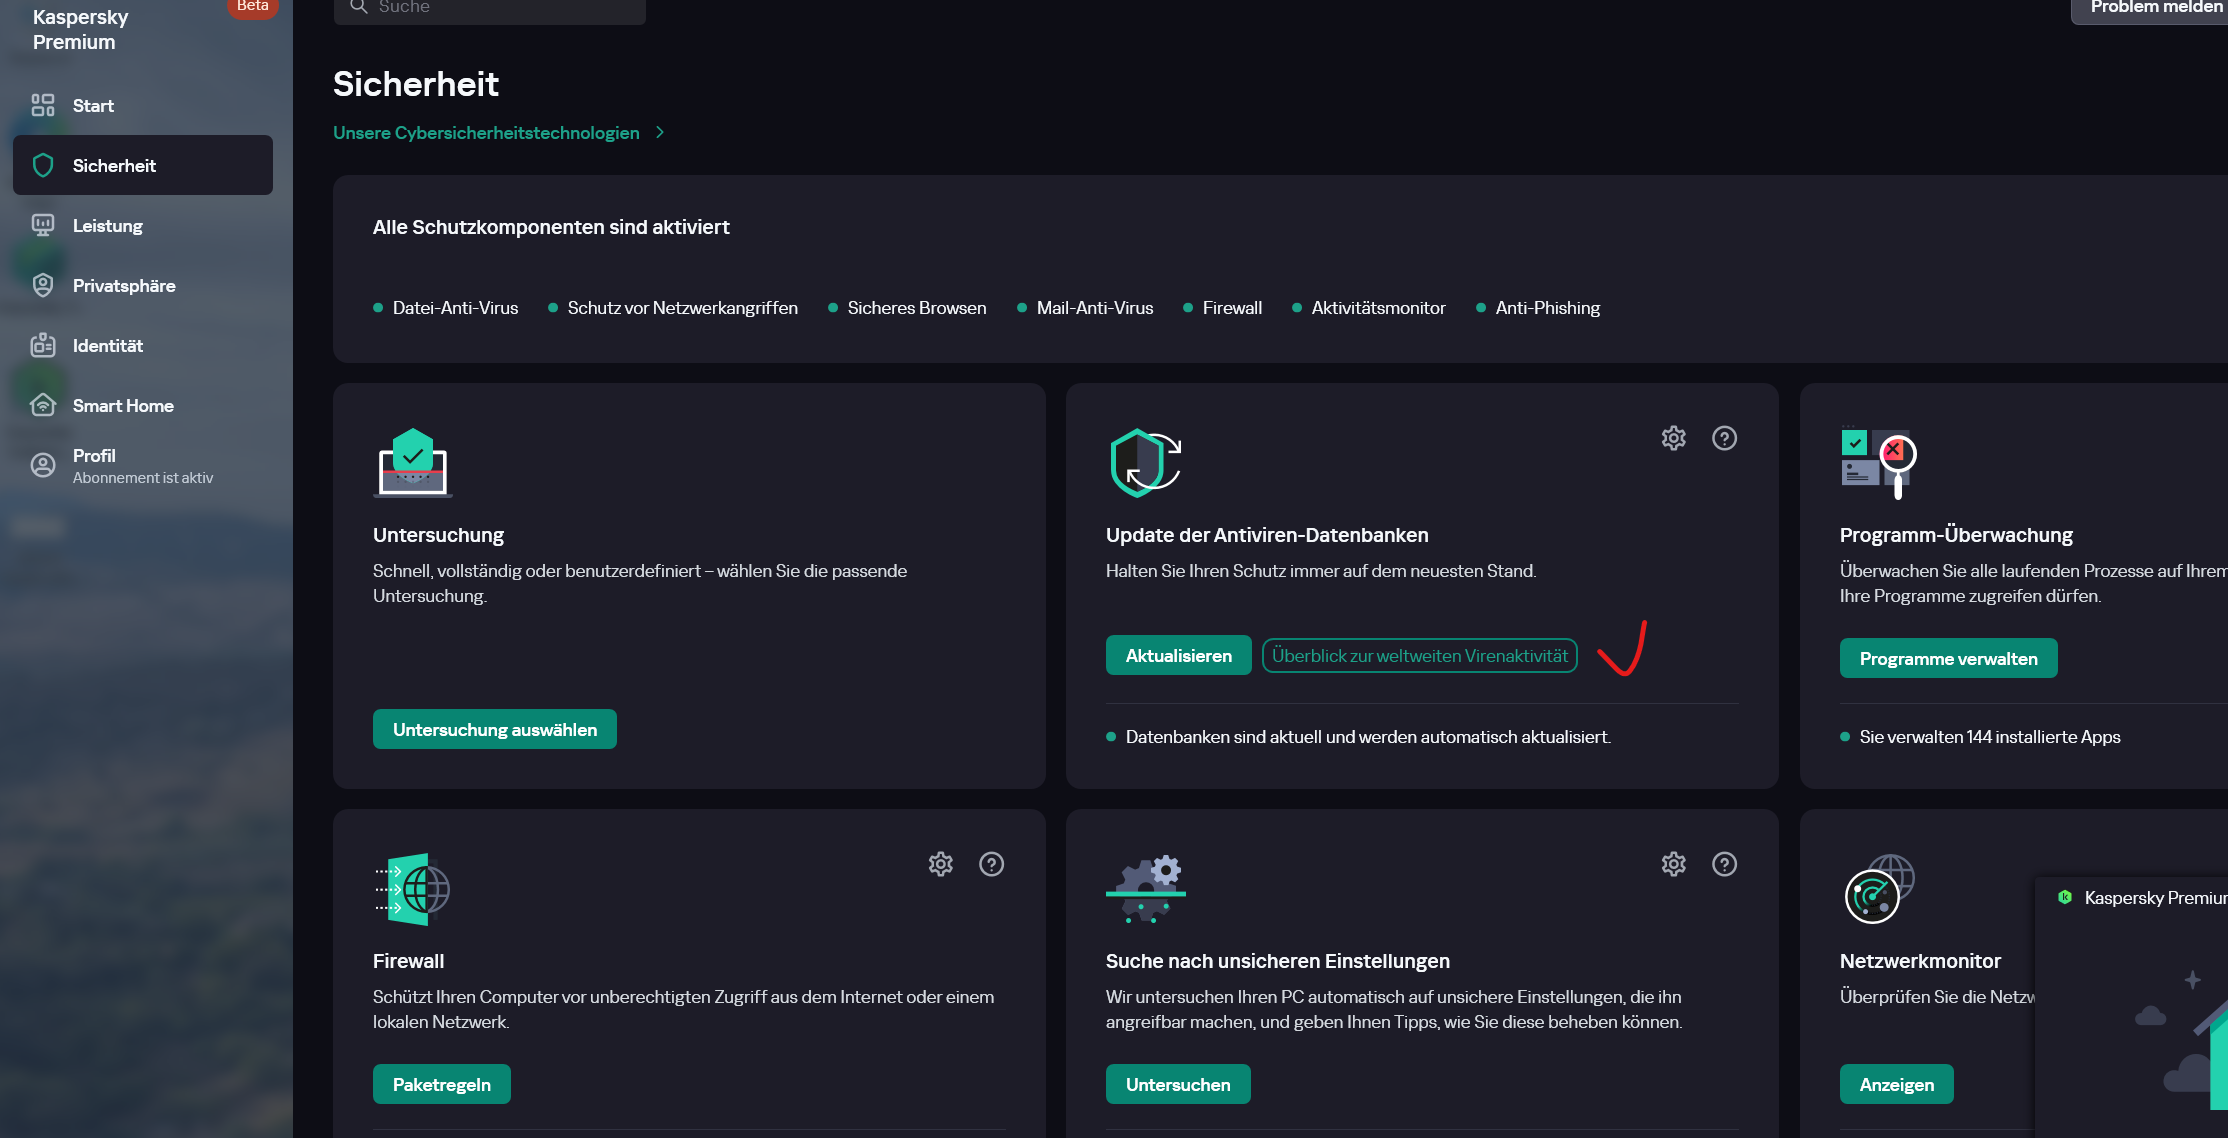2228x1138 pixels.
Task: Click Untersuchung auswählen button
Action: 495,729
